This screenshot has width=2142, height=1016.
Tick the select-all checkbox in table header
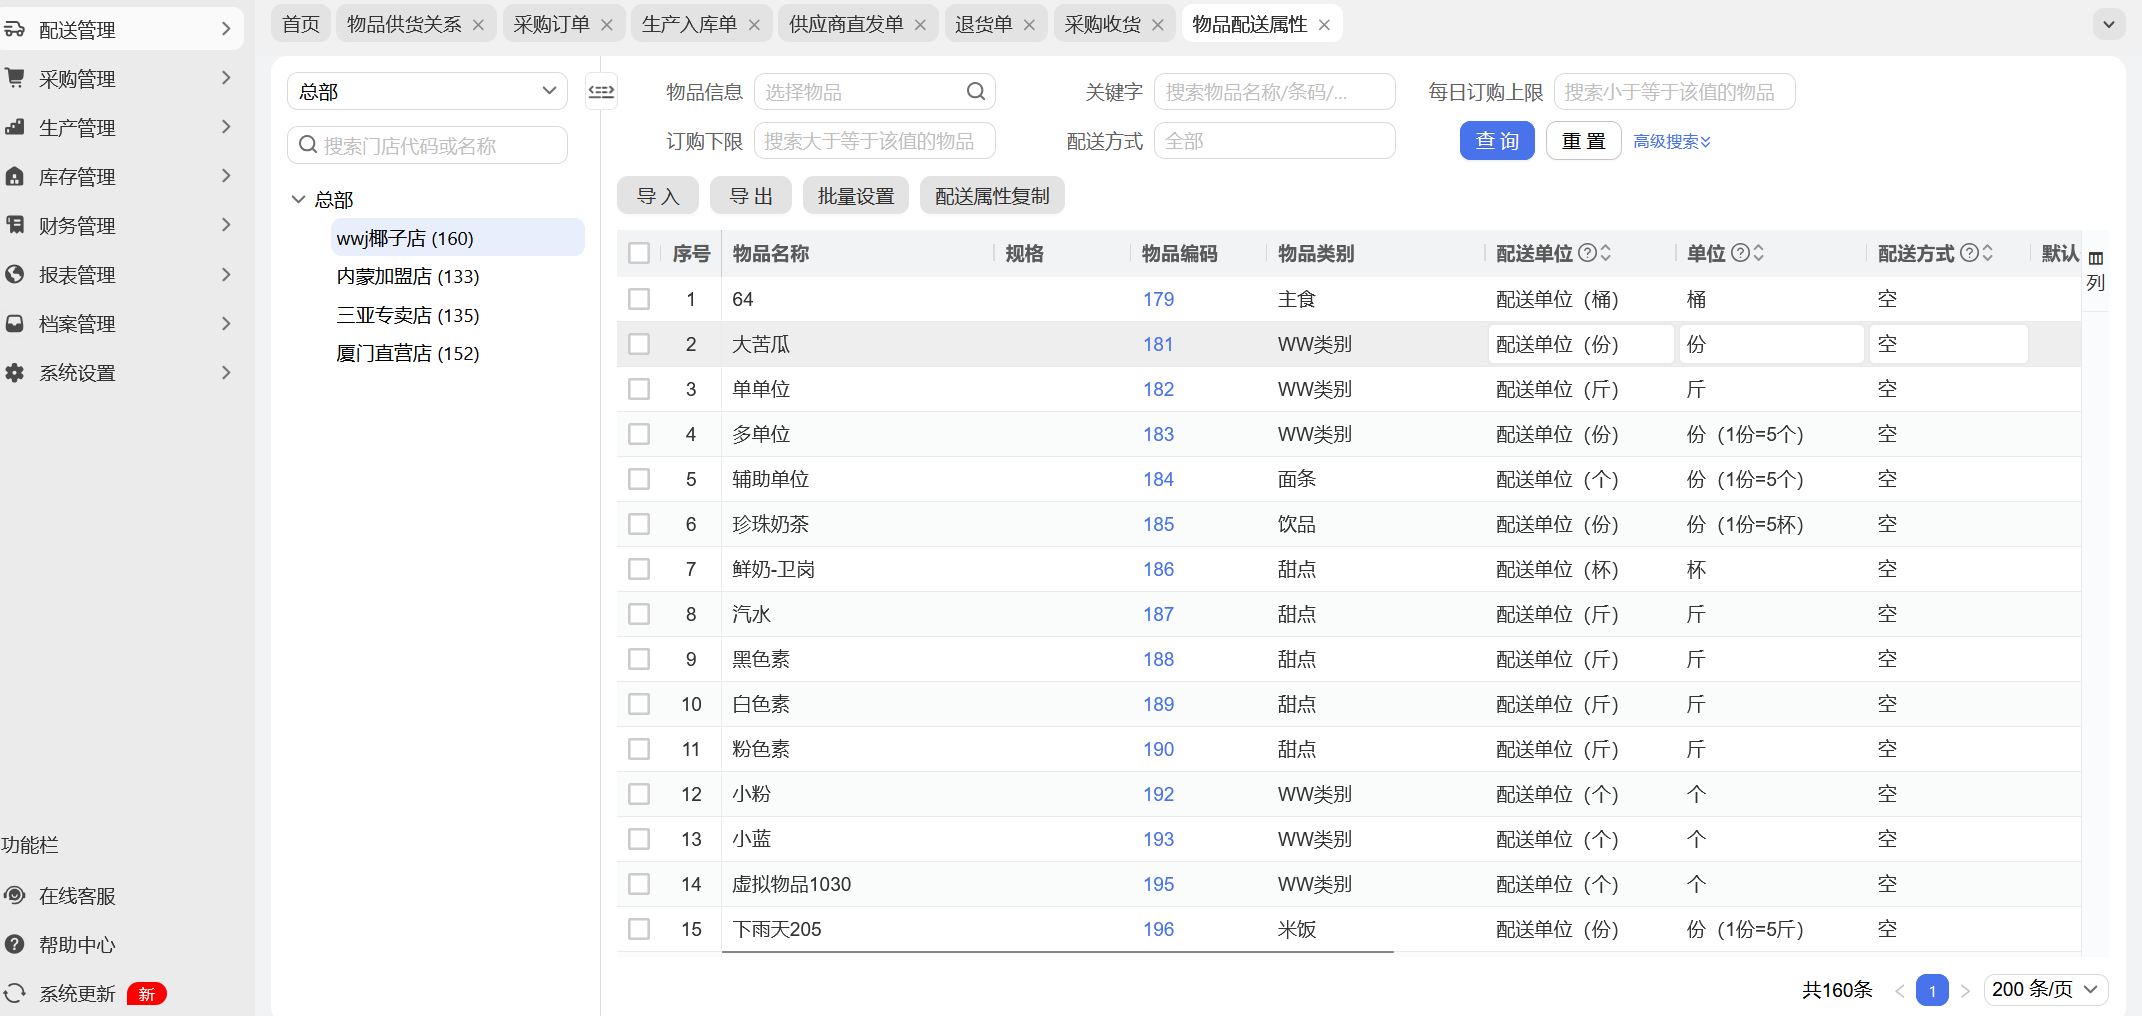639,253
